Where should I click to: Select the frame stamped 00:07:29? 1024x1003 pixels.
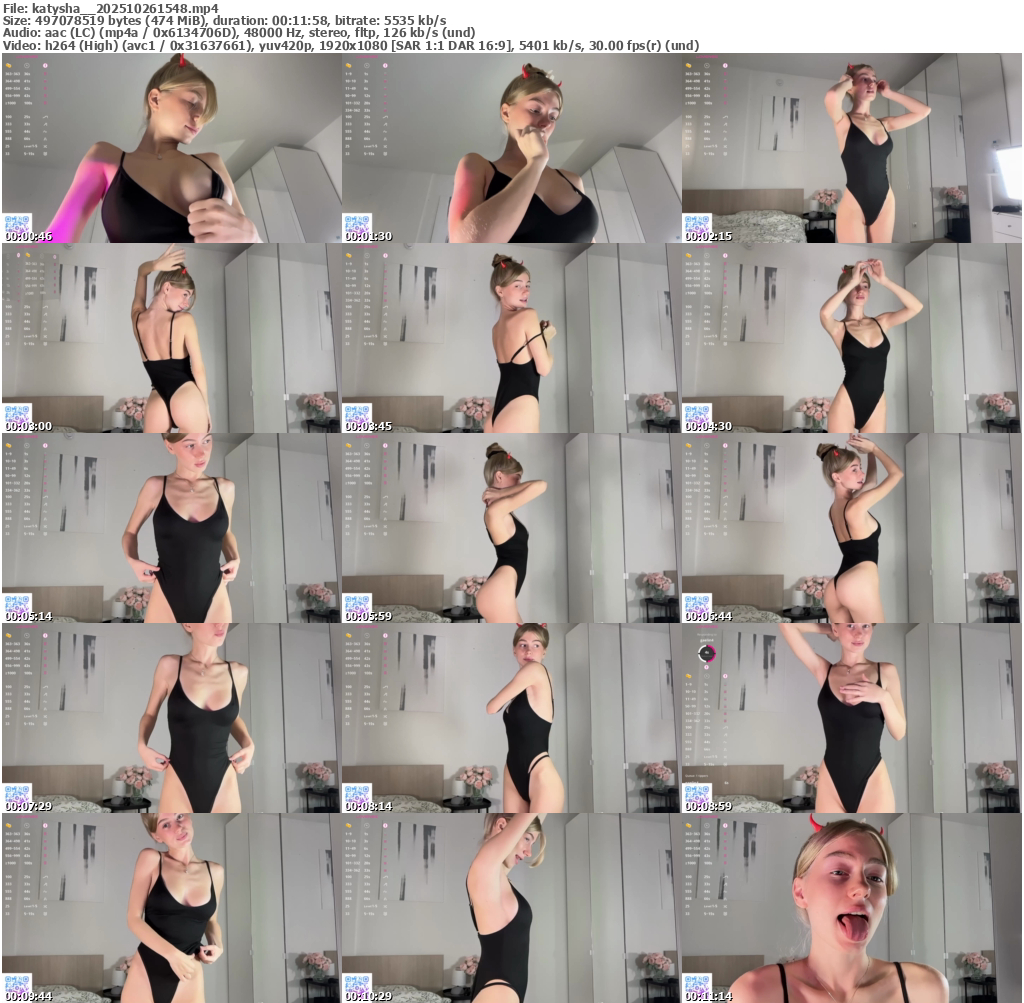[x=171, y=718]
